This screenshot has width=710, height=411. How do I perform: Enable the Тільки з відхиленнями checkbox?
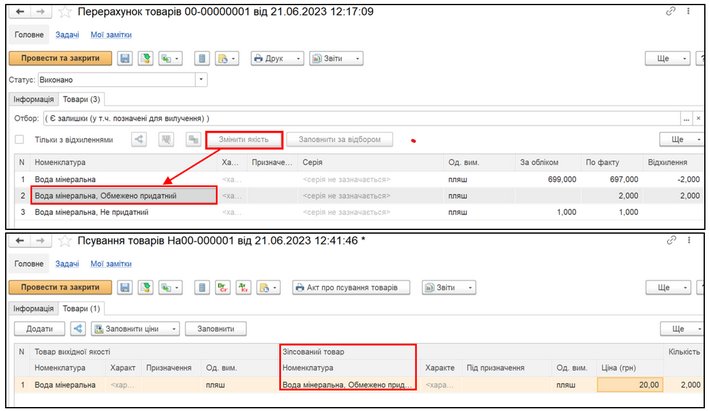point(19,140)
